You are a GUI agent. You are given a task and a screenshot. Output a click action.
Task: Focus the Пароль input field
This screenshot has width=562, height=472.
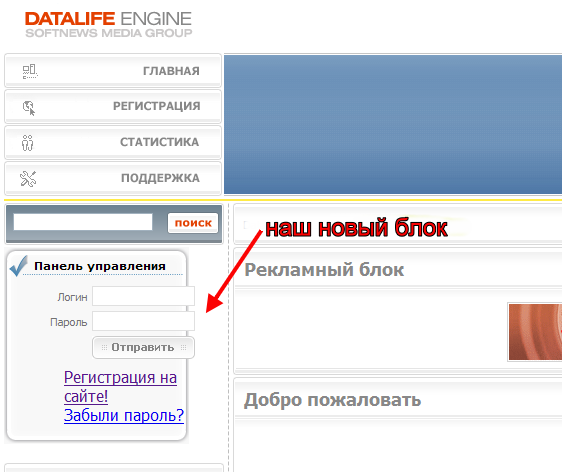click(x=143, y=321)
